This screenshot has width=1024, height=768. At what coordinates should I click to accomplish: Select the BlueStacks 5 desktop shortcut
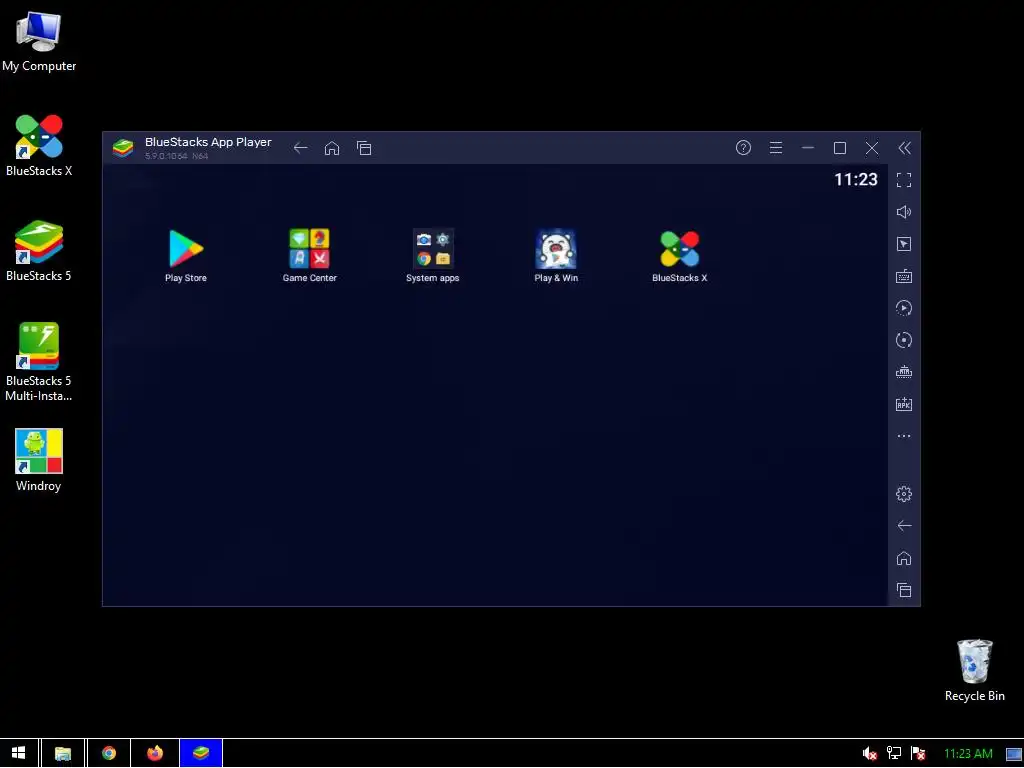pyautogui.click(x=39, y=251)
